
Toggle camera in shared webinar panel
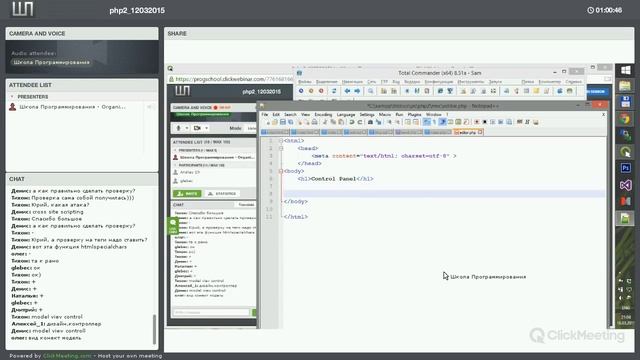197,128
